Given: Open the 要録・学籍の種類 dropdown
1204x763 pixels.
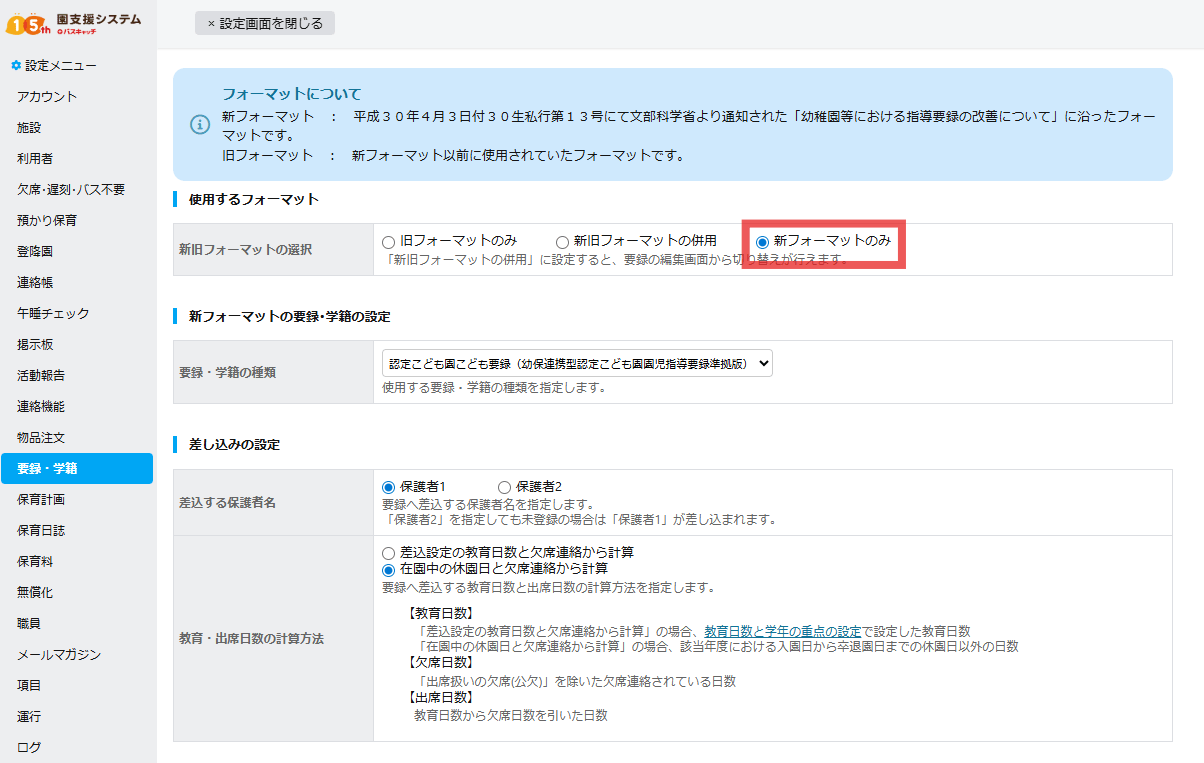Looking at the screenshot, I should click(x=577, y=363).
